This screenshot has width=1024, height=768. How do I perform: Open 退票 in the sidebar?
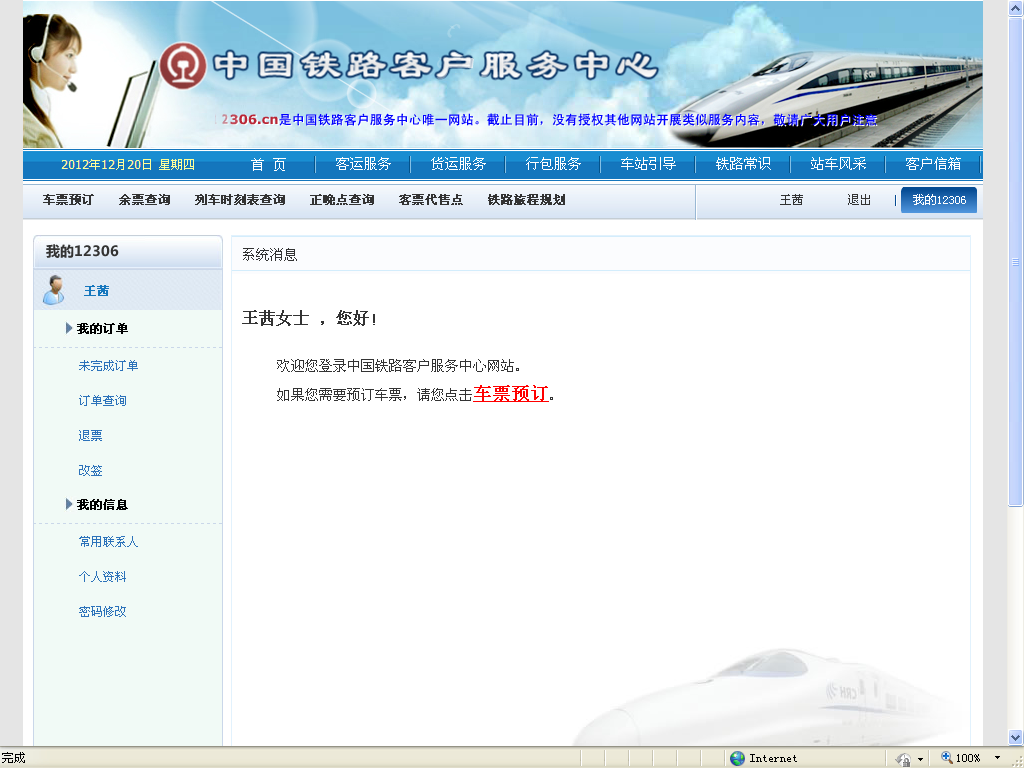tap(90, 436)
